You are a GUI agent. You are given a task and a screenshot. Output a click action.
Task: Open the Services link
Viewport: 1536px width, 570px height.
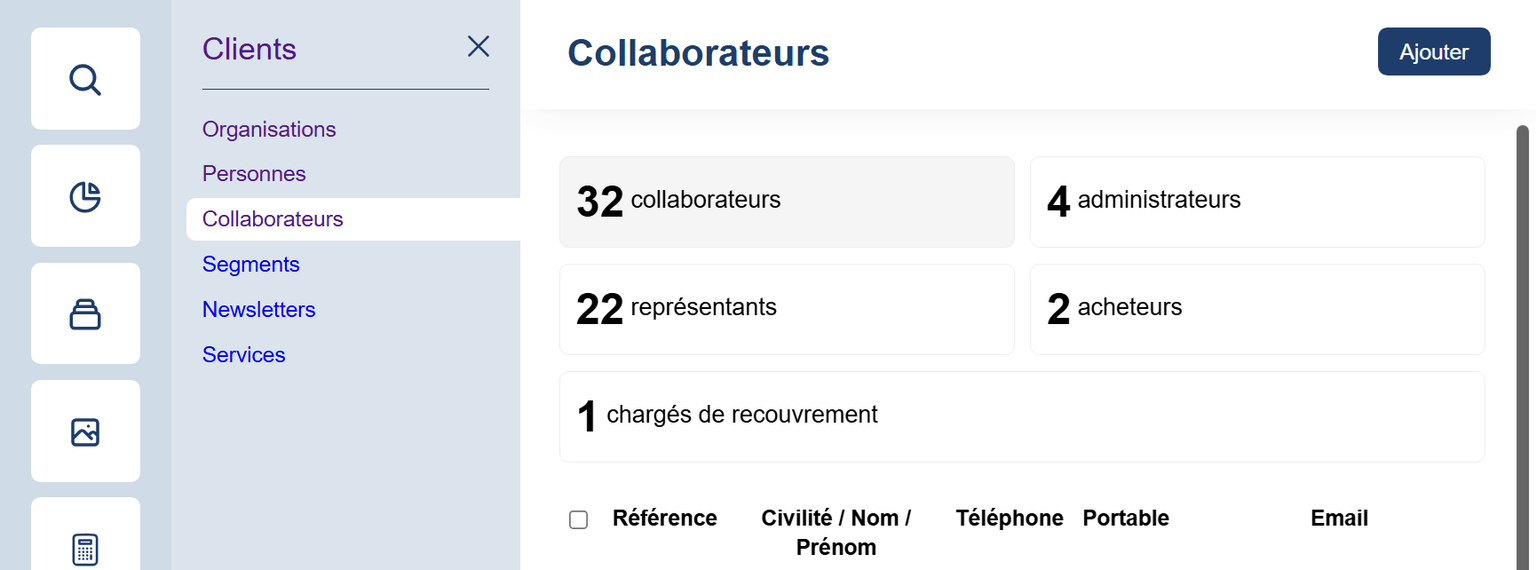244,355
